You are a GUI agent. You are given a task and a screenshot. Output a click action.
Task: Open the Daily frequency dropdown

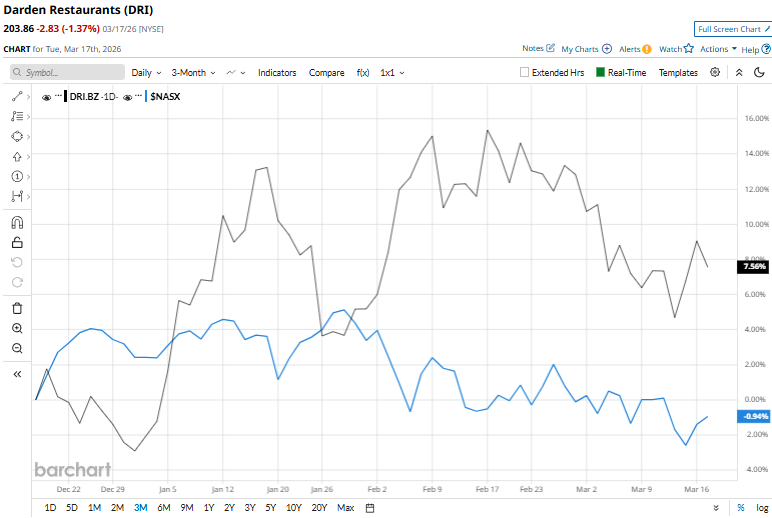(146, 73)
